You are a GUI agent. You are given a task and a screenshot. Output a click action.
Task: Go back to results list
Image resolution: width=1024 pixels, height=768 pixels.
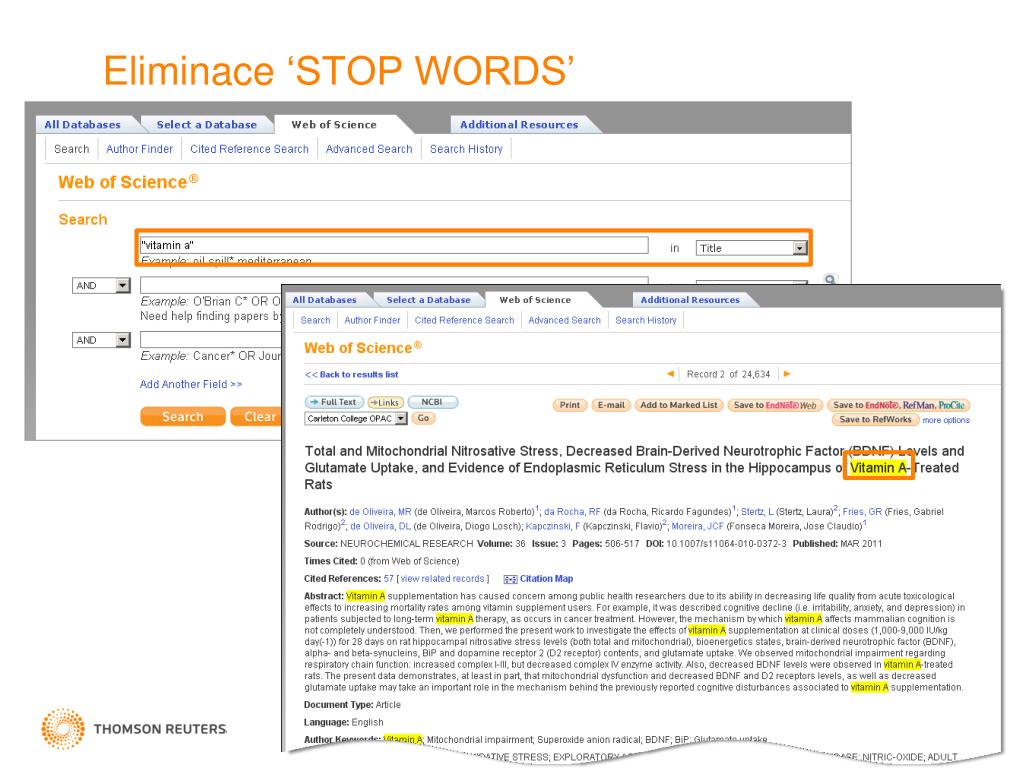click(351, 374)
